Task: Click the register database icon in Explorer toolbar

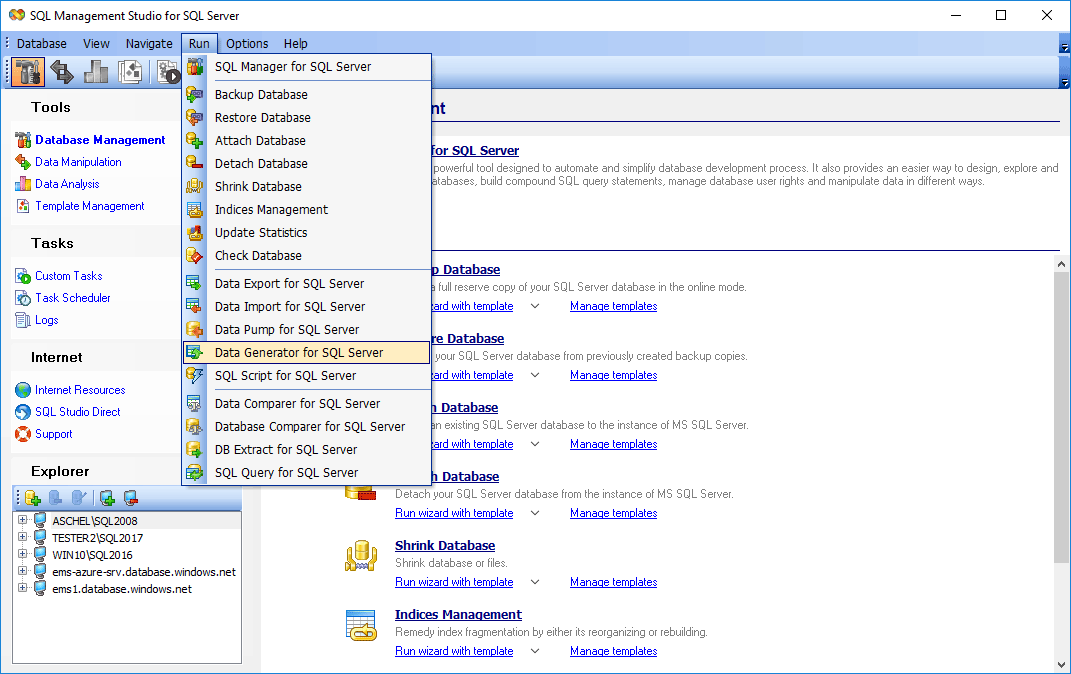Action: (x=32, y=498)
